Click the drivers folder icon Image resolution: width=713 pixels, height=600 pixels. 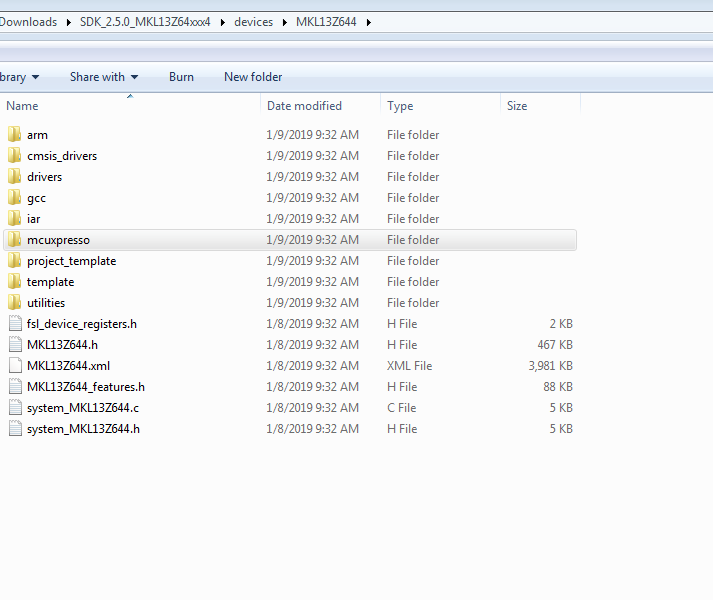(x=15, y=176)
